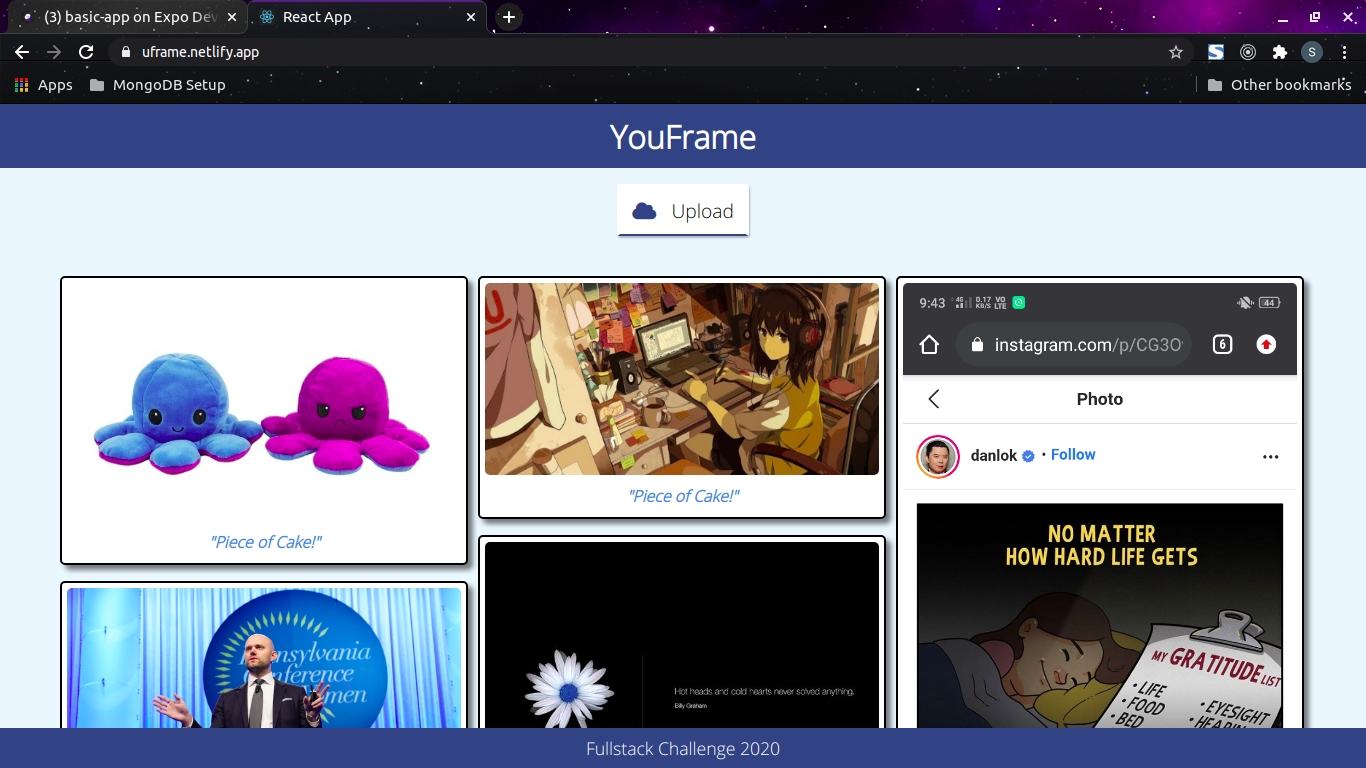Close the React App tab

pos(471,17)
